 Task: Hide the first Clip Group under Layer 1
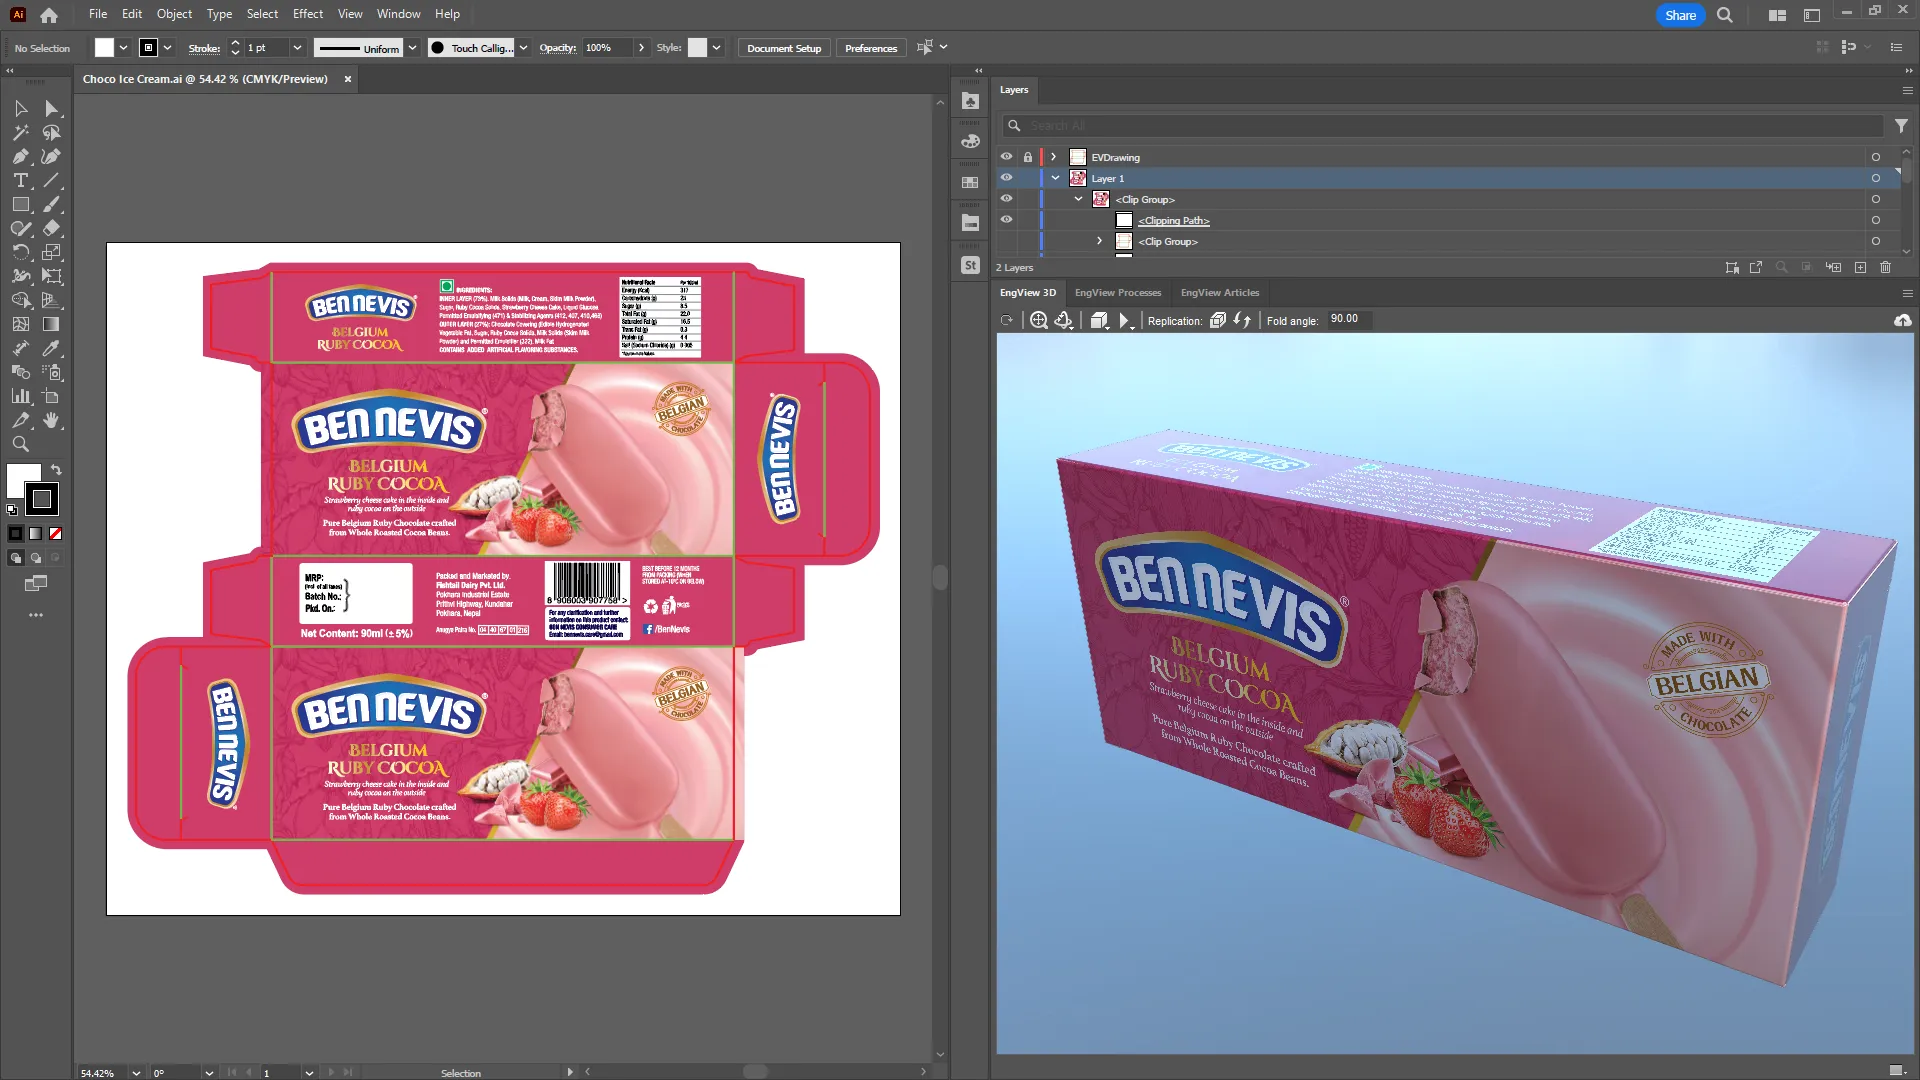[x=1006, y=199]
